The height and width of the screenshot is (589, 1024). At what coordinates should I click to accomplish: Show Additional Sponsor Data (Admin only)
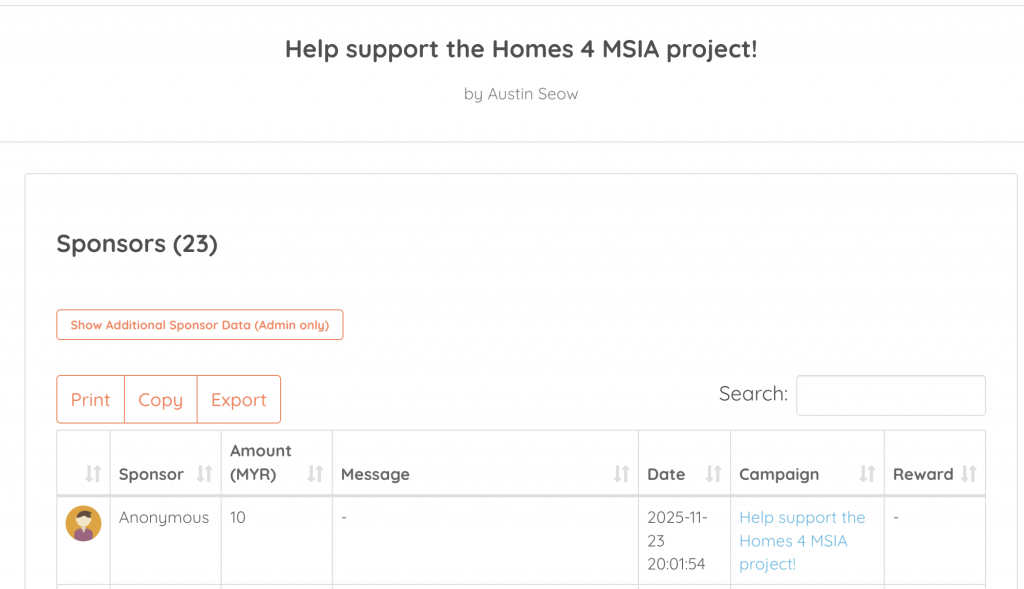pos(200,325)
